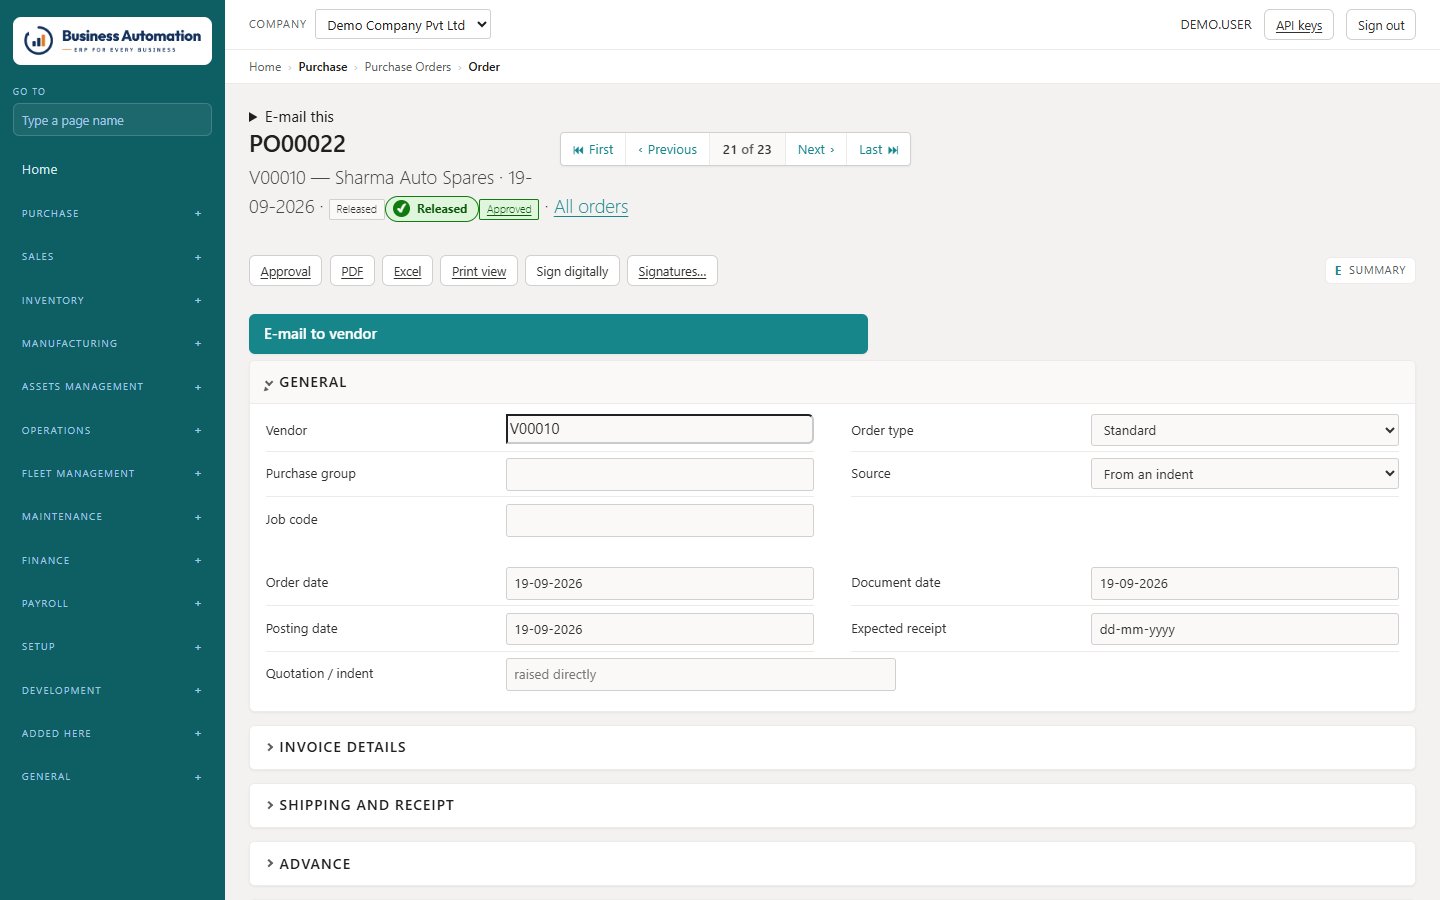Open the Source dropdown
The image size is (1440, 900).
[x=1244, y=474]
